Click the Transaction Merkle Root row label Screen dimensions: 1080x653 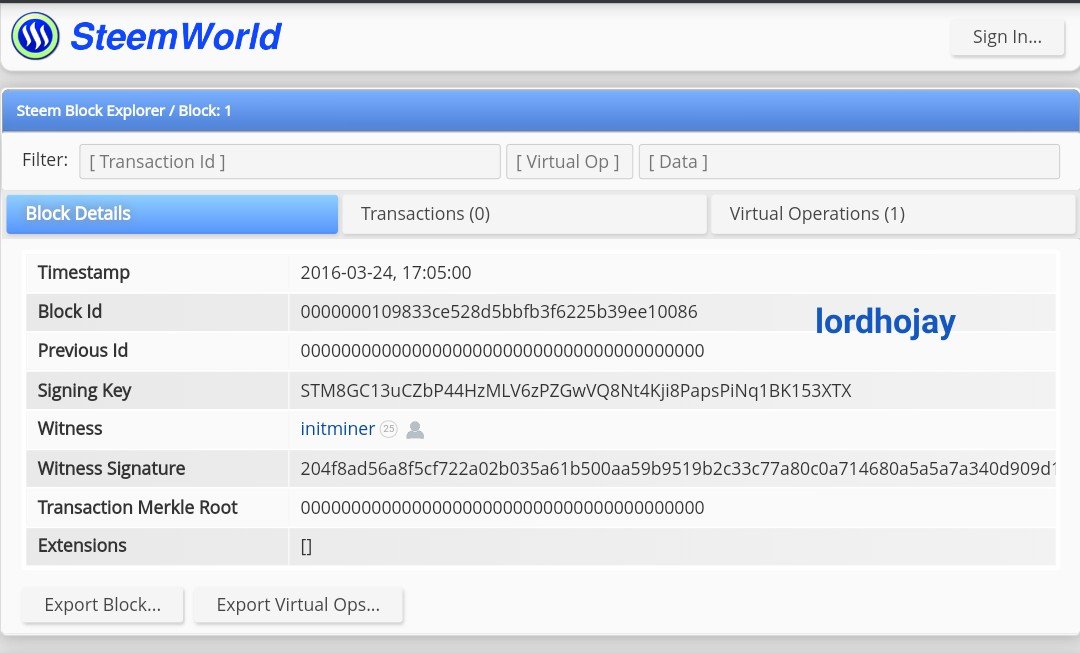[x=138, y=508]
